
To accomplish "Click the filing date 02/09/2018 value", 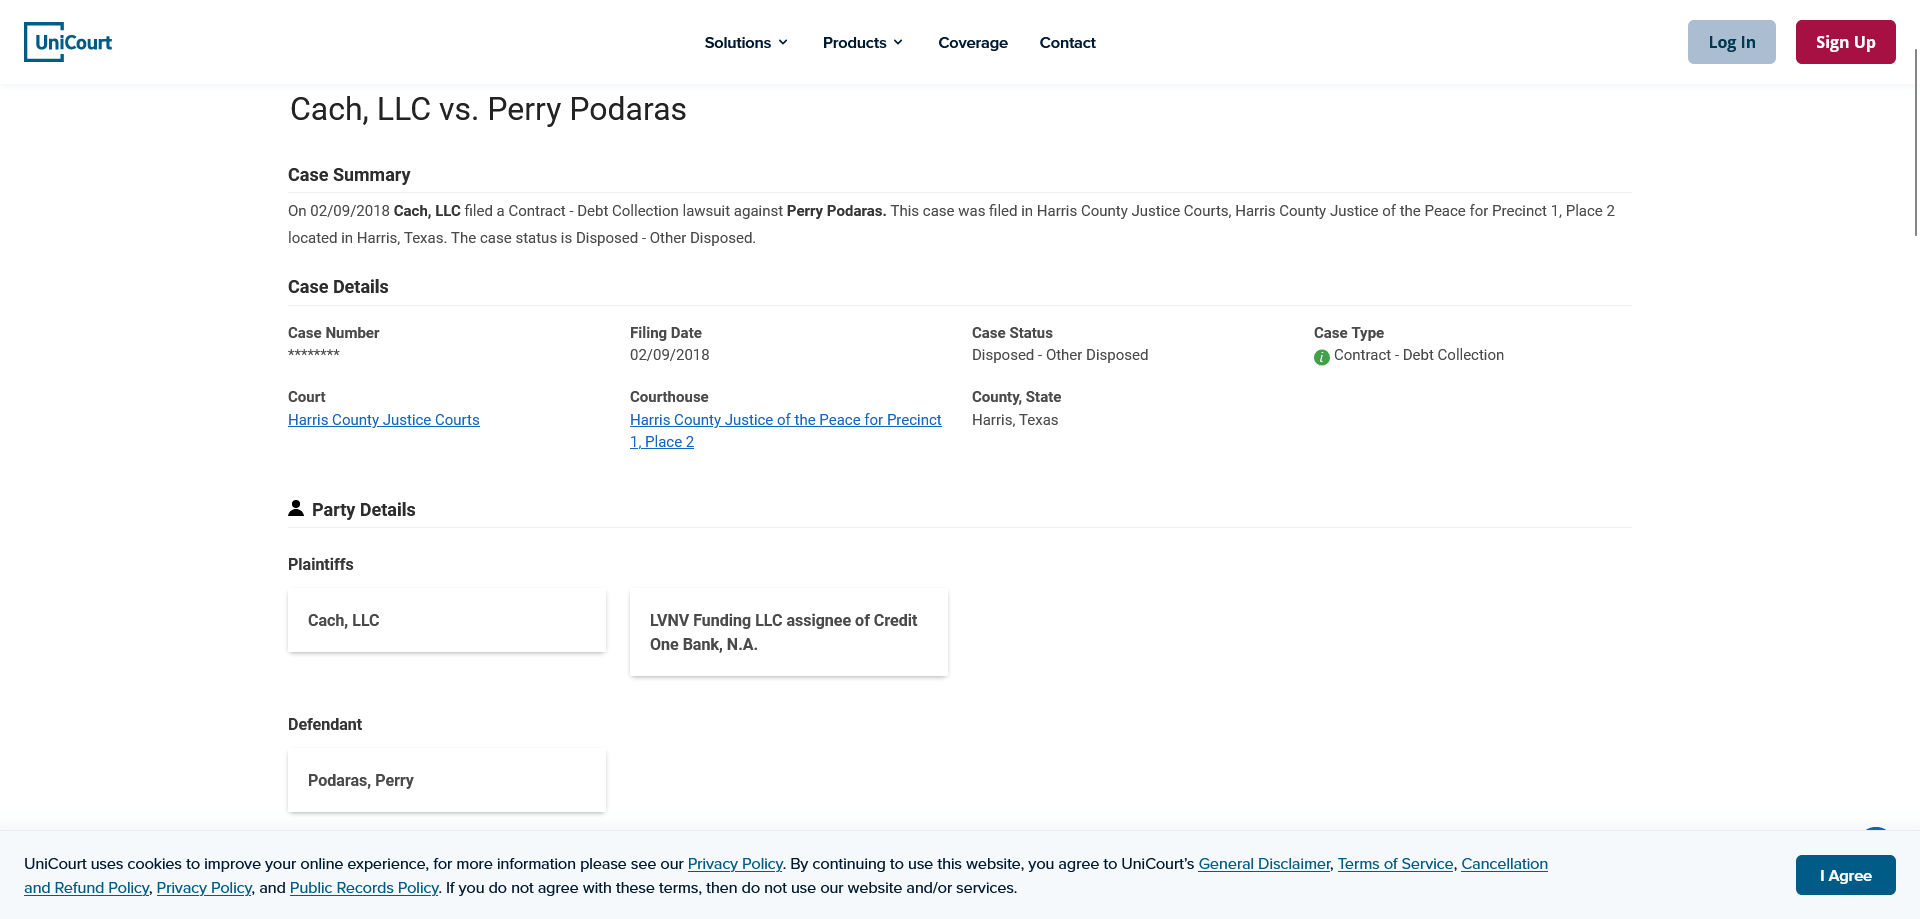I will pyautogui.click(x=670, y=355).
